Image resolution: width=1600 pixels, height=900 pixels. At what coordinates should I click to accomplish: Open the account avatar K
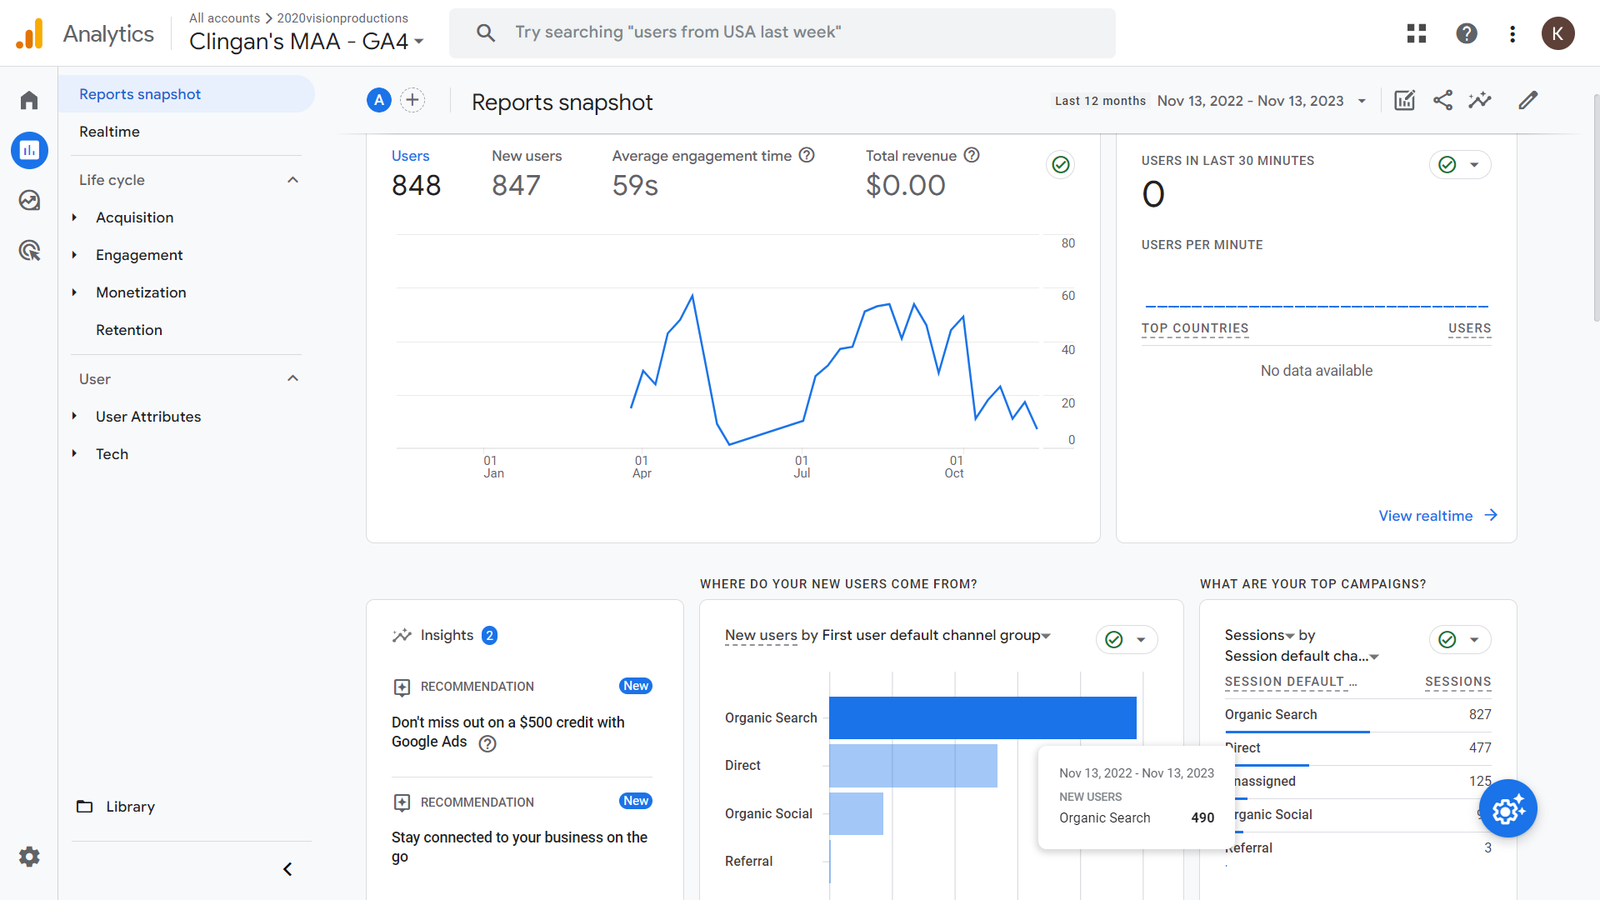(x=1557, y=33)
